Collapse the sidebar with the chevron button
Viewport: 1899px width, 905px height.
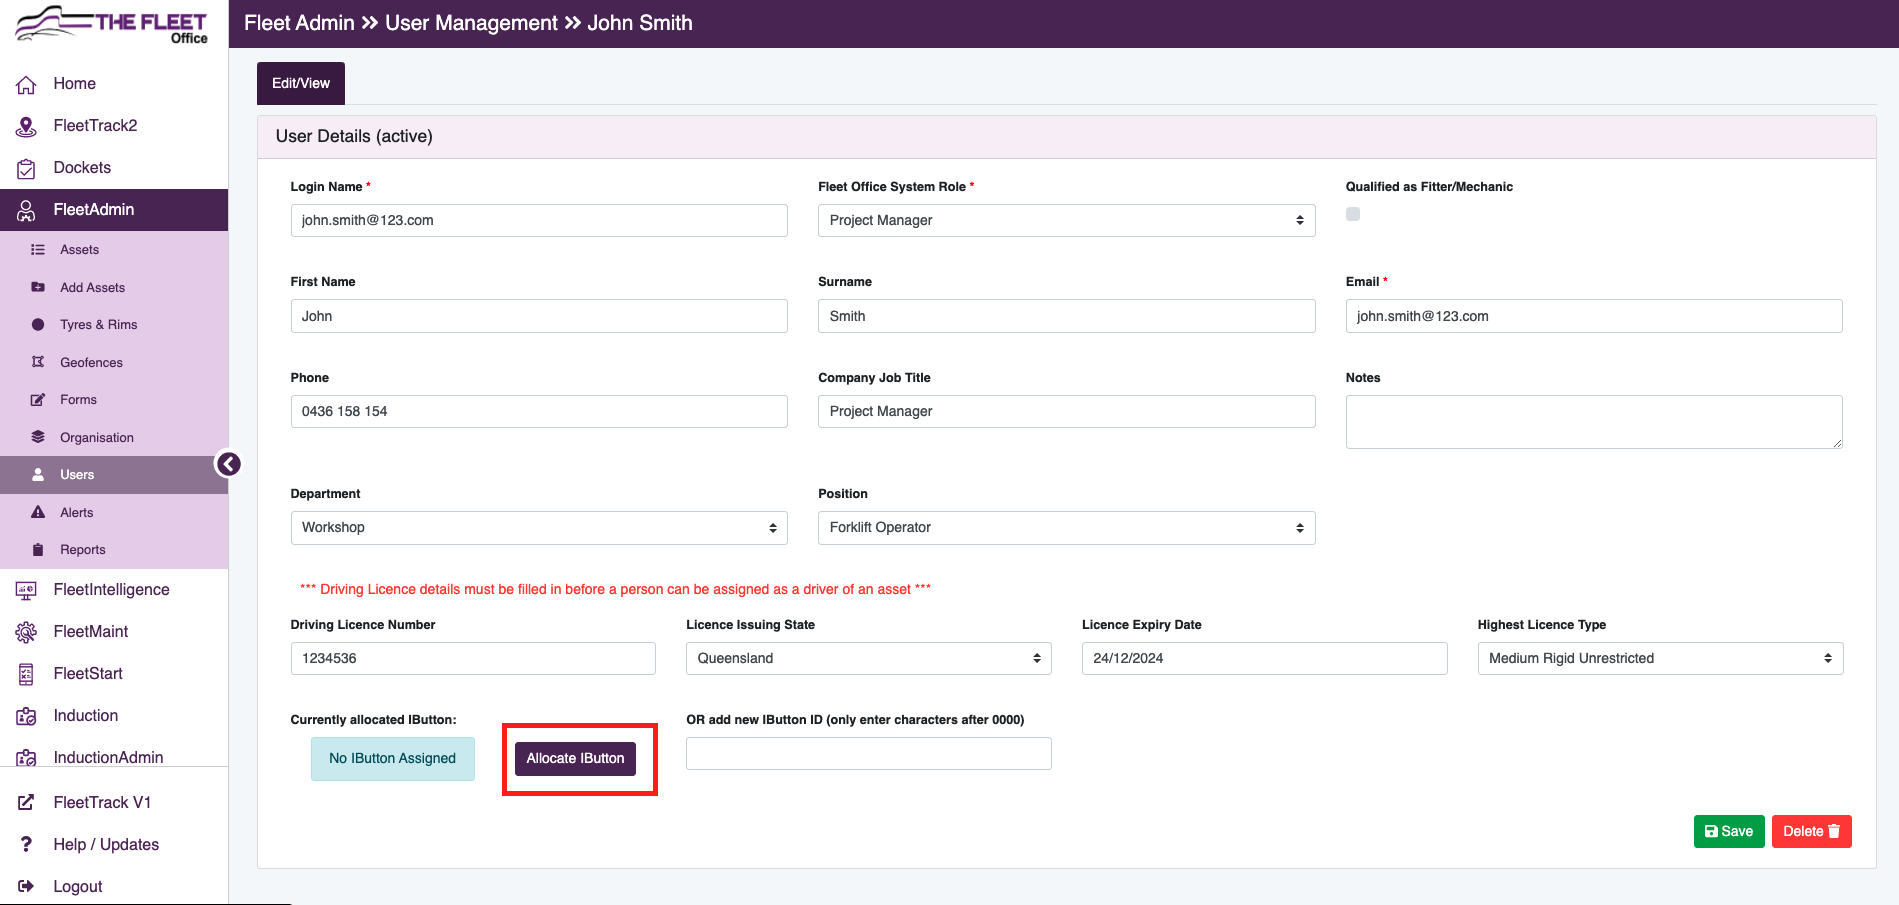pos(228,464)
